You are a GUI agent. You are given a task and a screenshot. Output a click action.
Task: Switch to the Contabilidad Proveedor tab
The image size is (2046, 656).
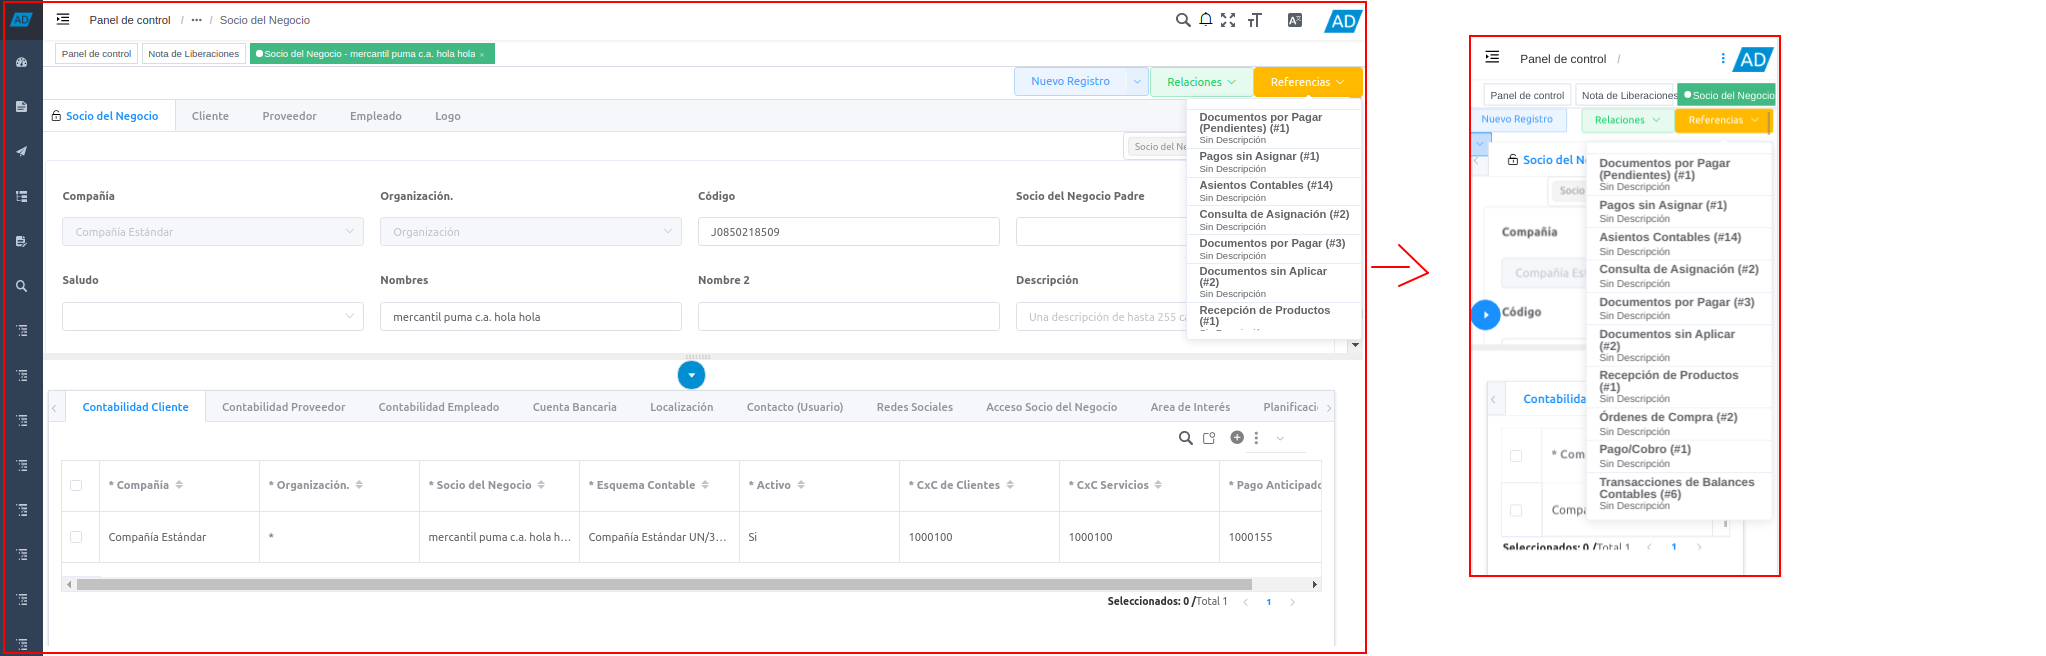coord(283,407)
